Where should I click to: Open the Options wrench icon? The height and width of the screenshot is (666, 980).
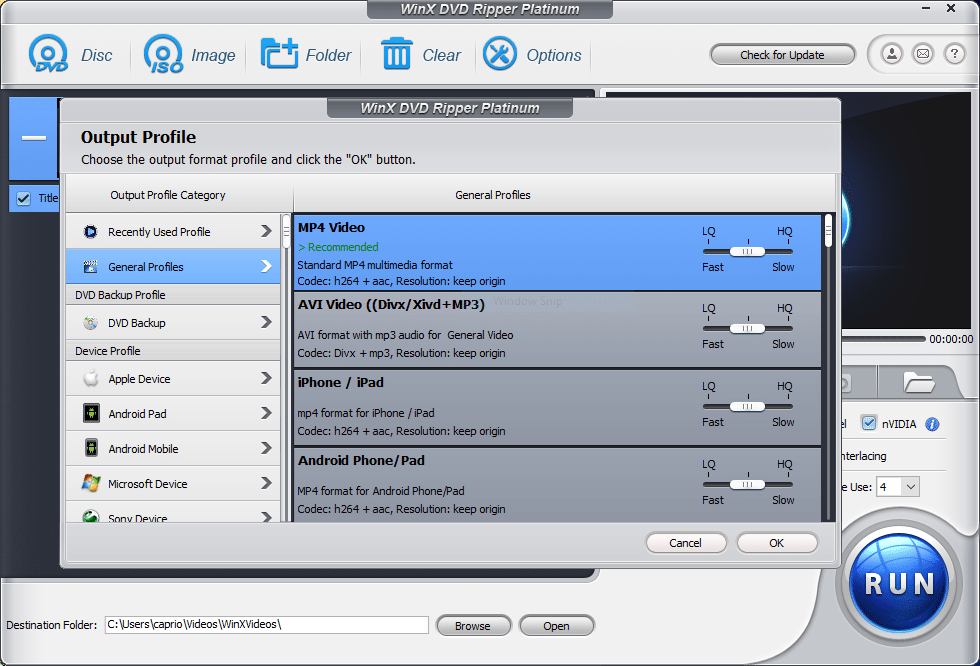[500, 54]
